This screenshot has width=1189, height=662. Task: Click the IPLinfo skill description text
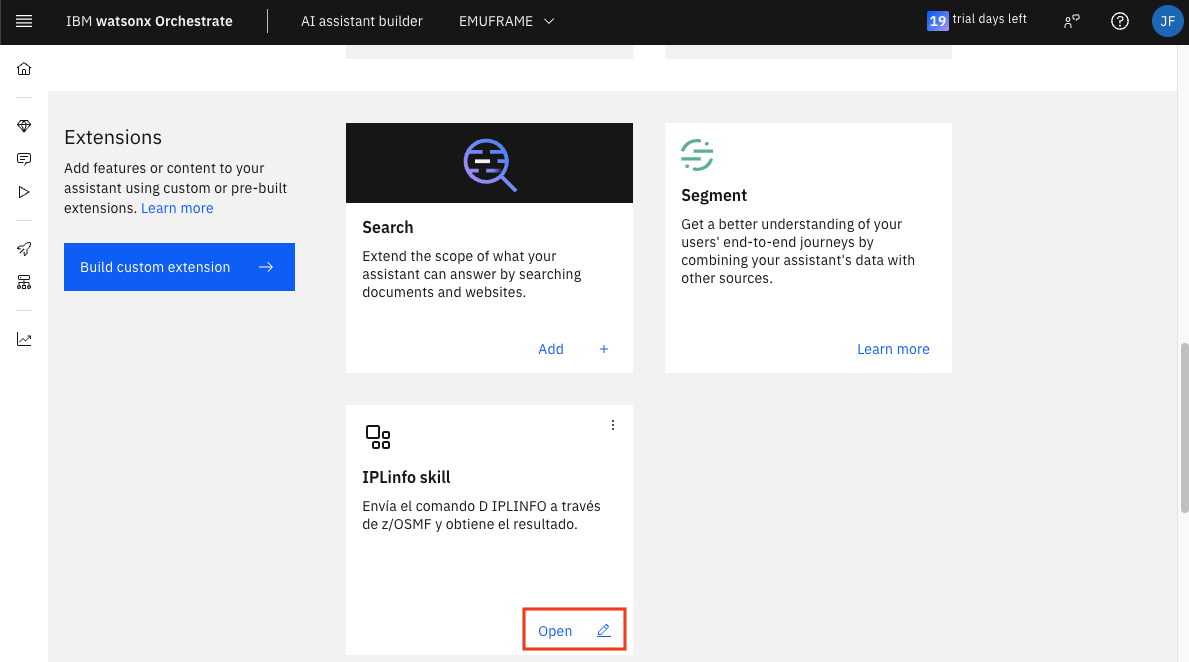tap(482, 516)
